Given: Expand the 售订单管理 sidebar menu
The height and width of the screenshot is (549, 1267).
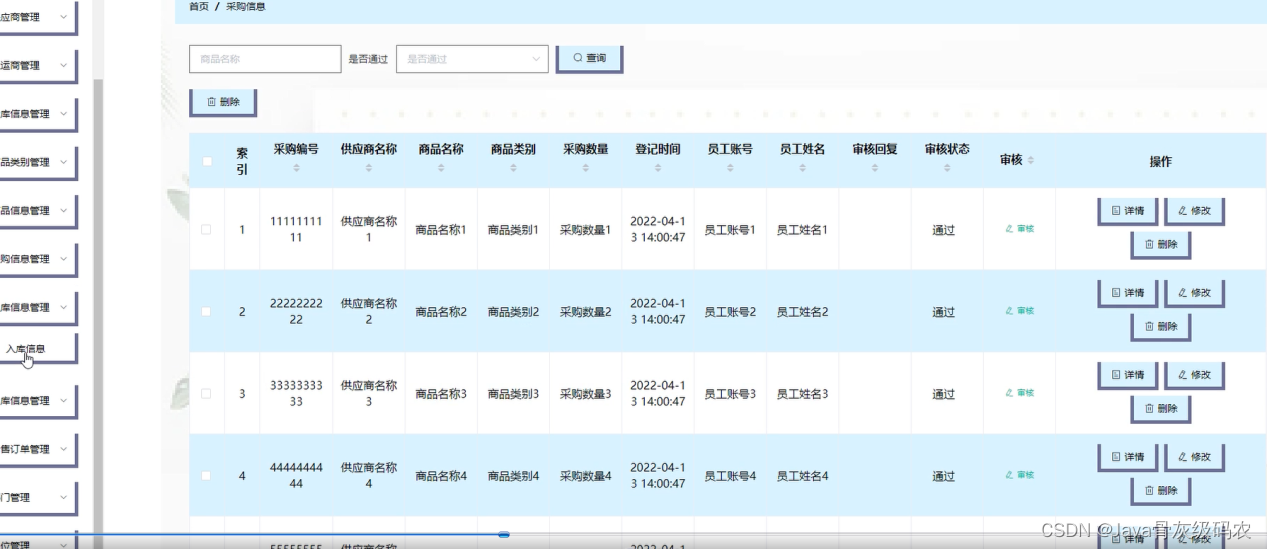Looking at the screenshot, I should [38, 449].
